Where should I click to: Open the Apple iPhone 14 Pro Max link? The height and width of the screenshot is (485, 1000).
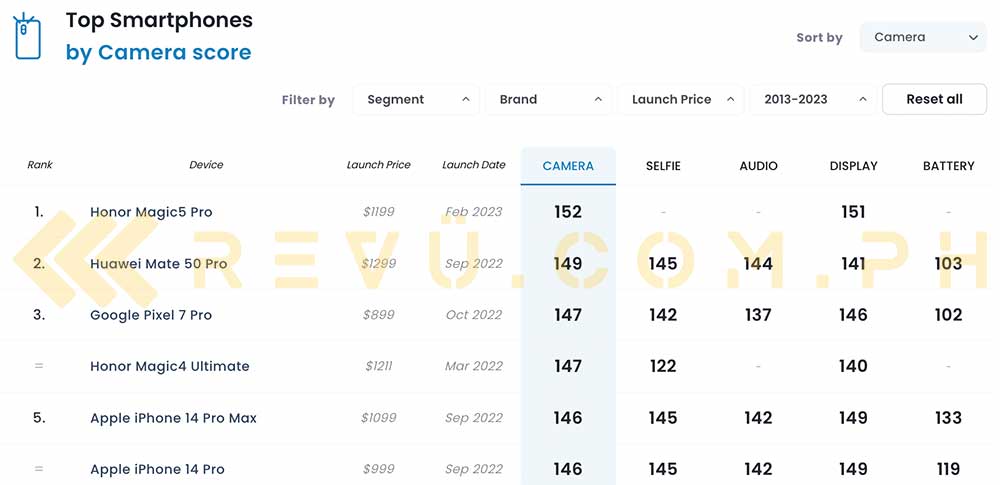point(173,418)
